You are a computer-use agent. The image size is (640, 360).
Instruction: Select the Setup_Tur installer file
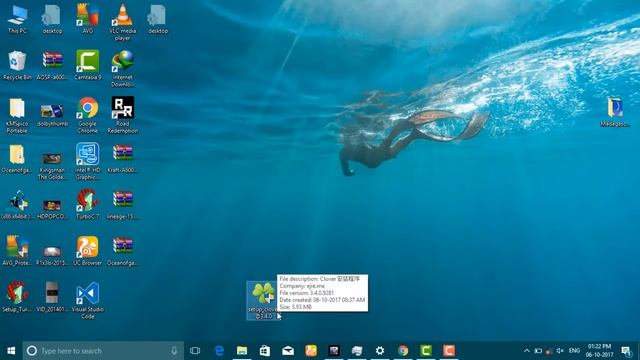pos(17,297)
